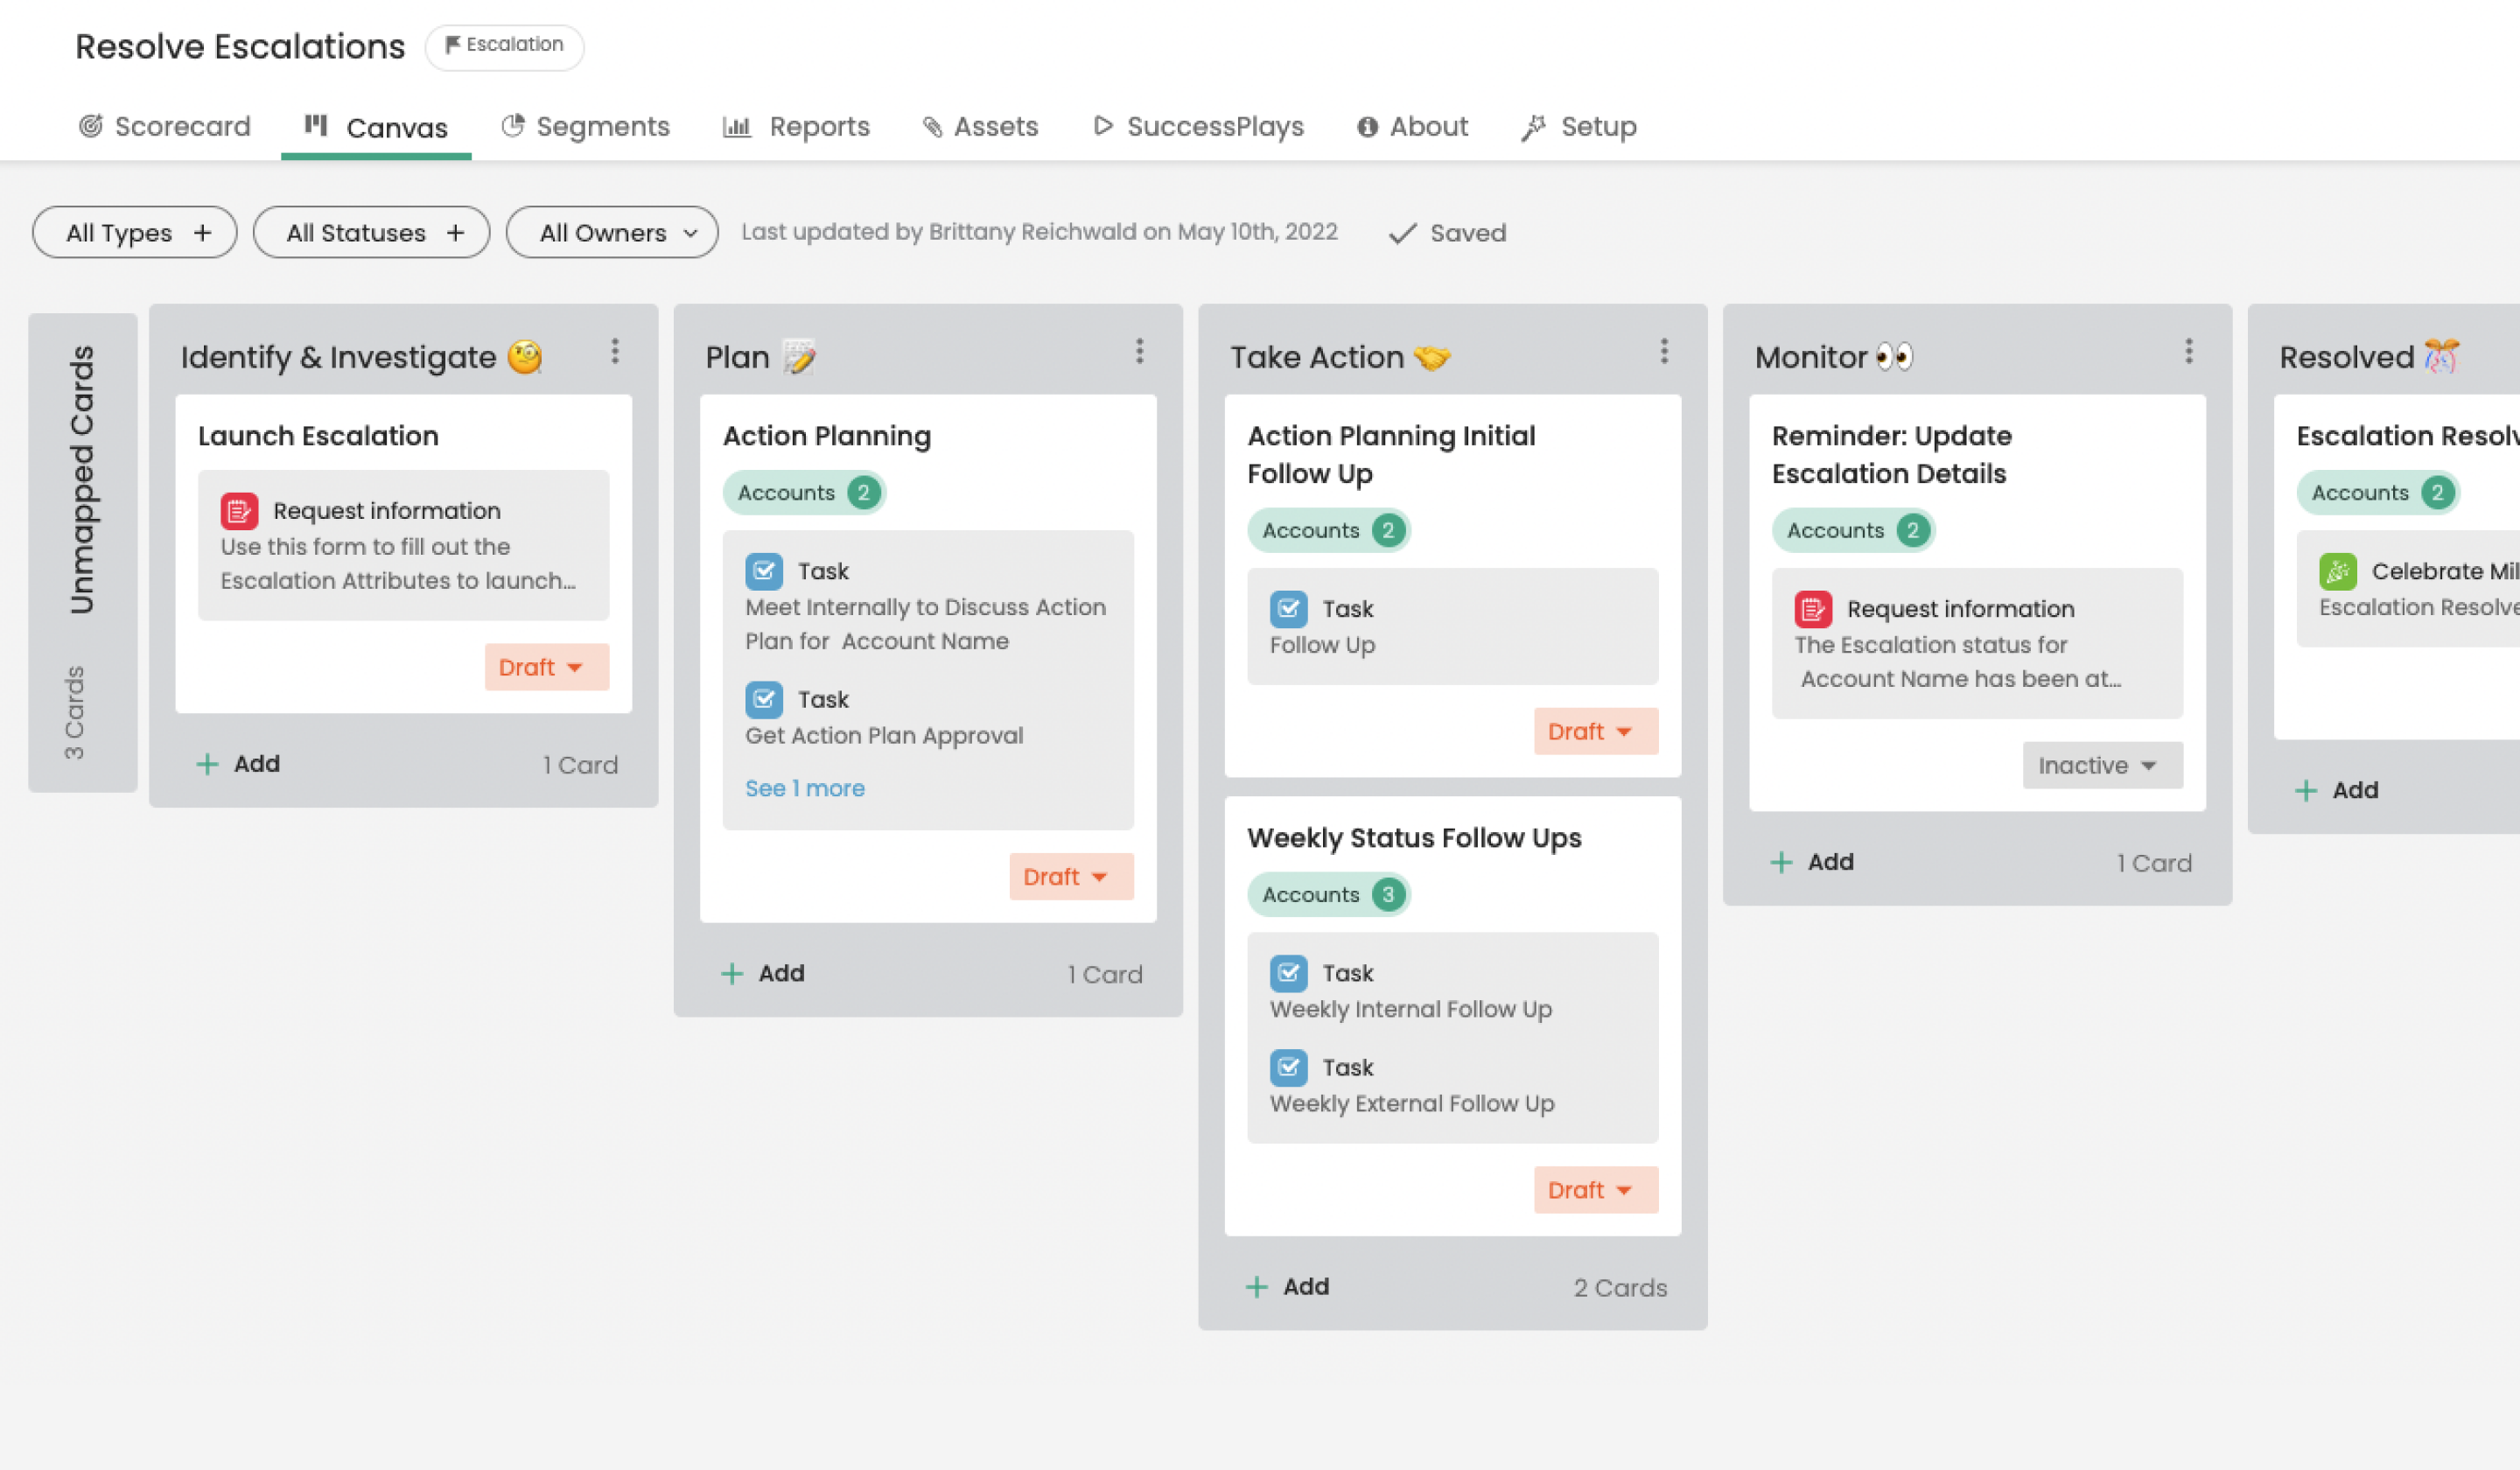
Task: Click the 2 Cards count label
Action: pos(1620,1288)
